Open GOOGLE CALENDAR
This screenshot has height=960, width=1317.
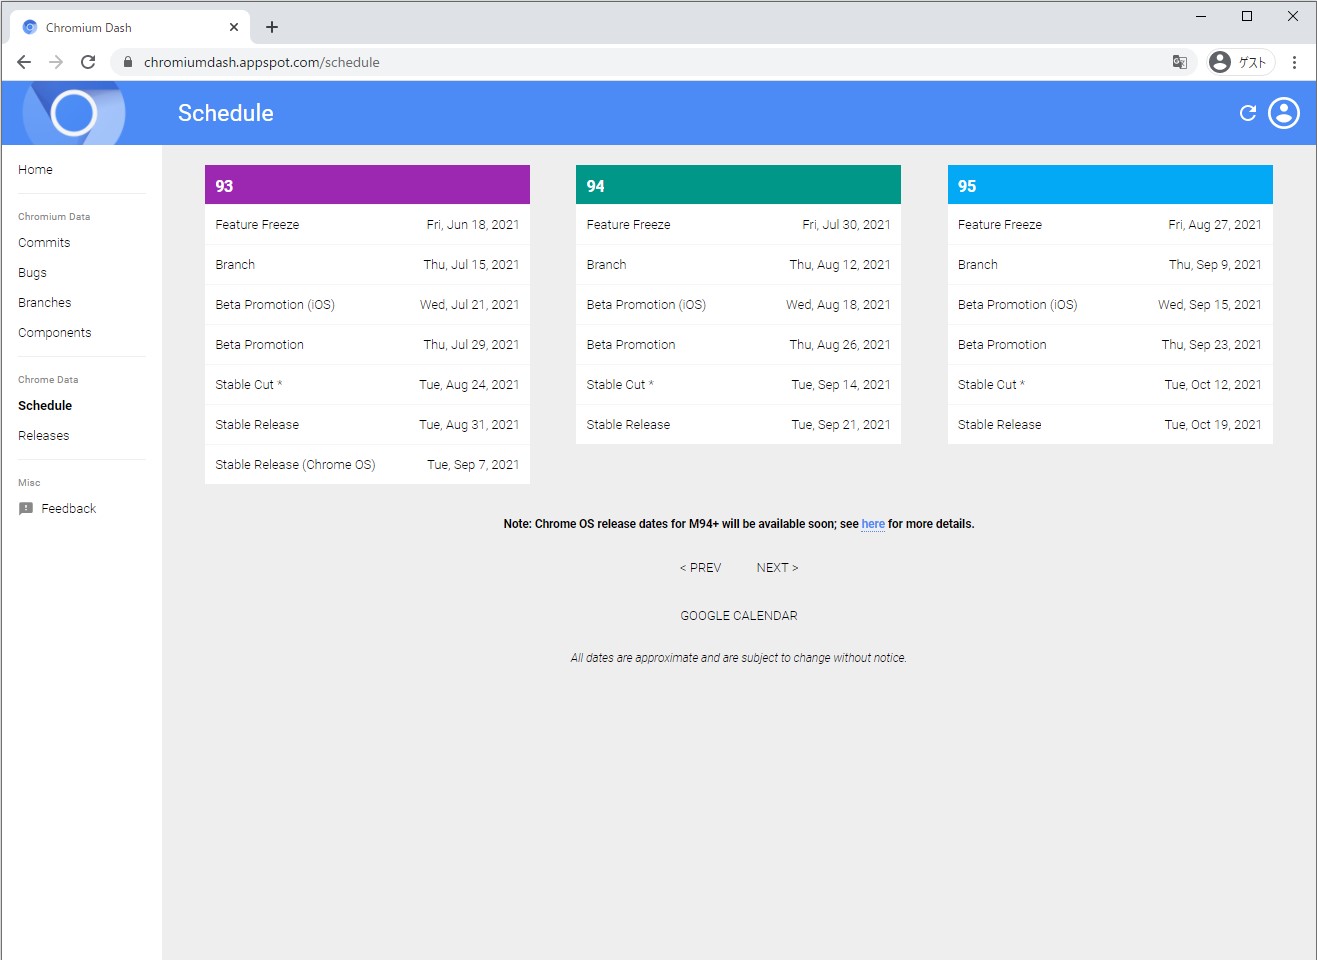[x=738, y=615]
